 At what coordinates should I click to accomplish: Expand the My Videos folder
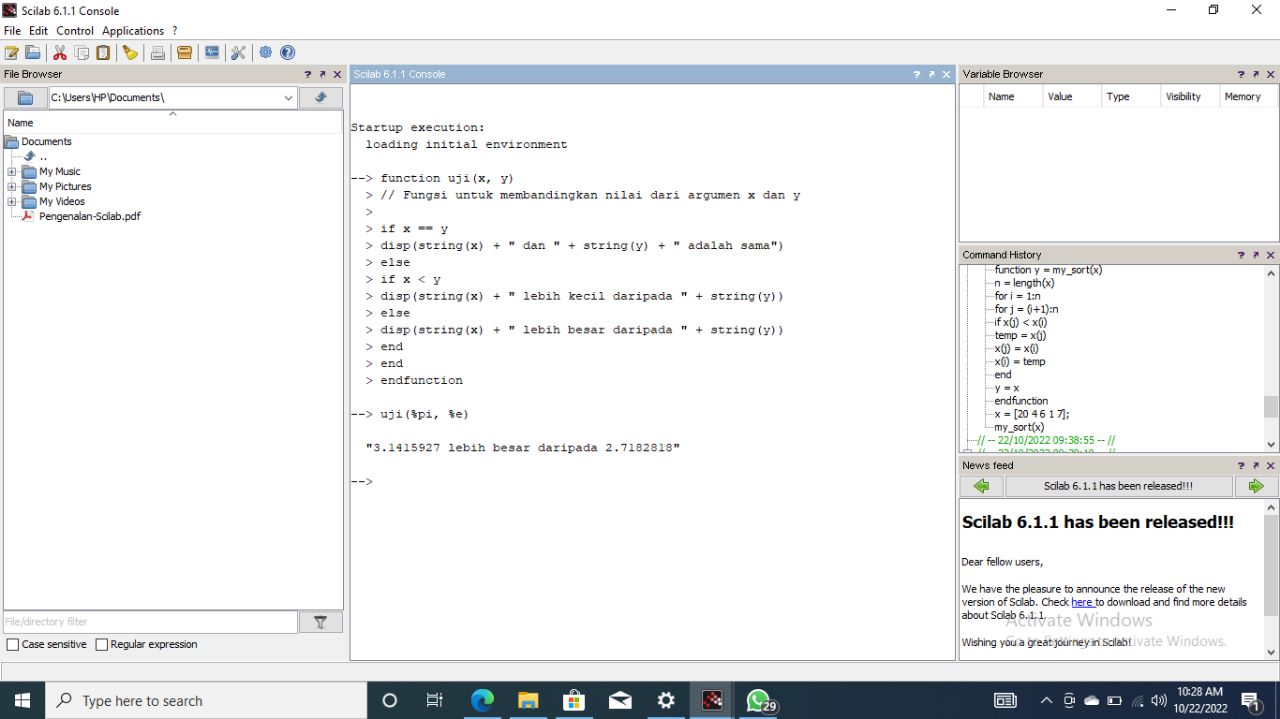pyautogui.click(x=12, y=202)
